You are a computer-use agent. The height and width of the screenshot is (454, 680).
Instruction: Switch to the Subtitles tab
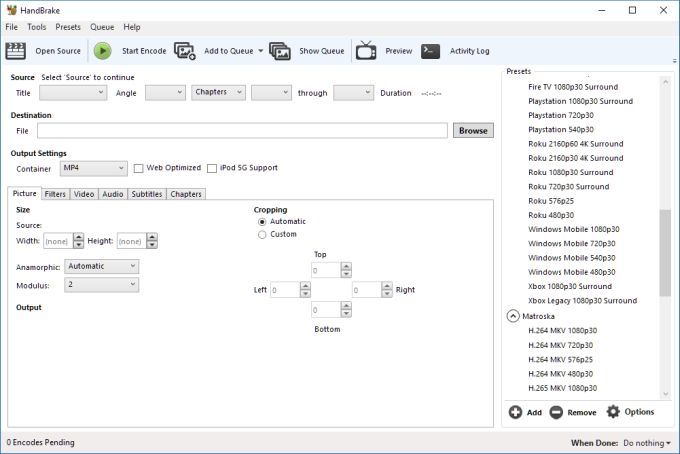click(147, 194)
